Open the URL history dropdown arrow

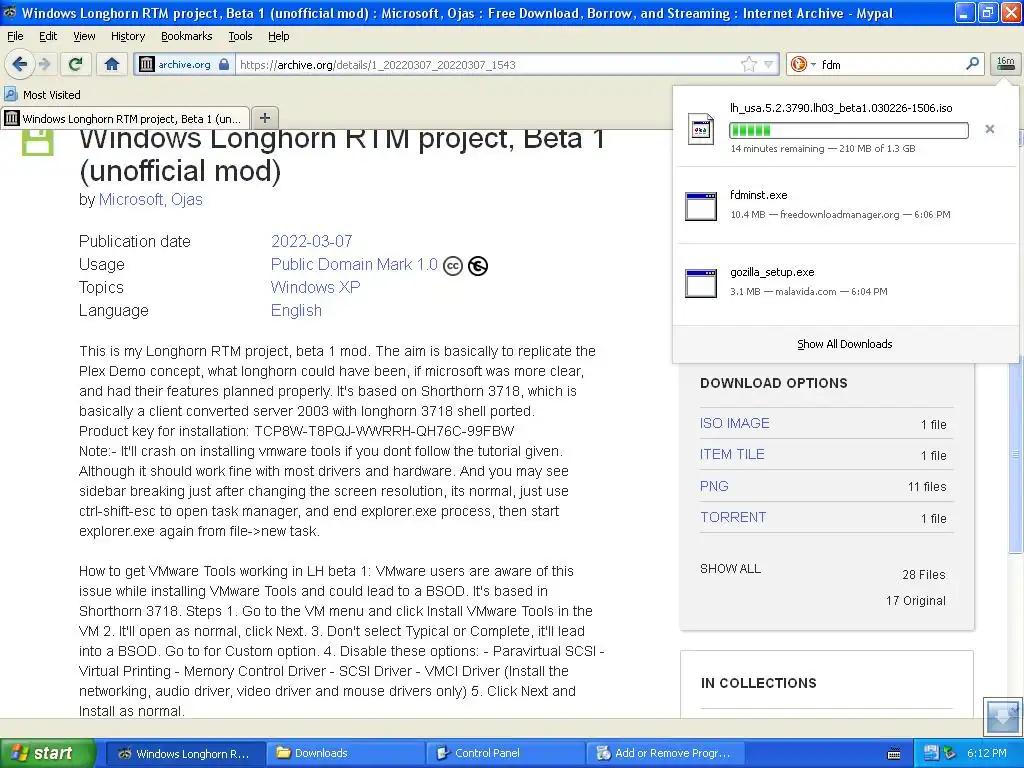(768, 64)
